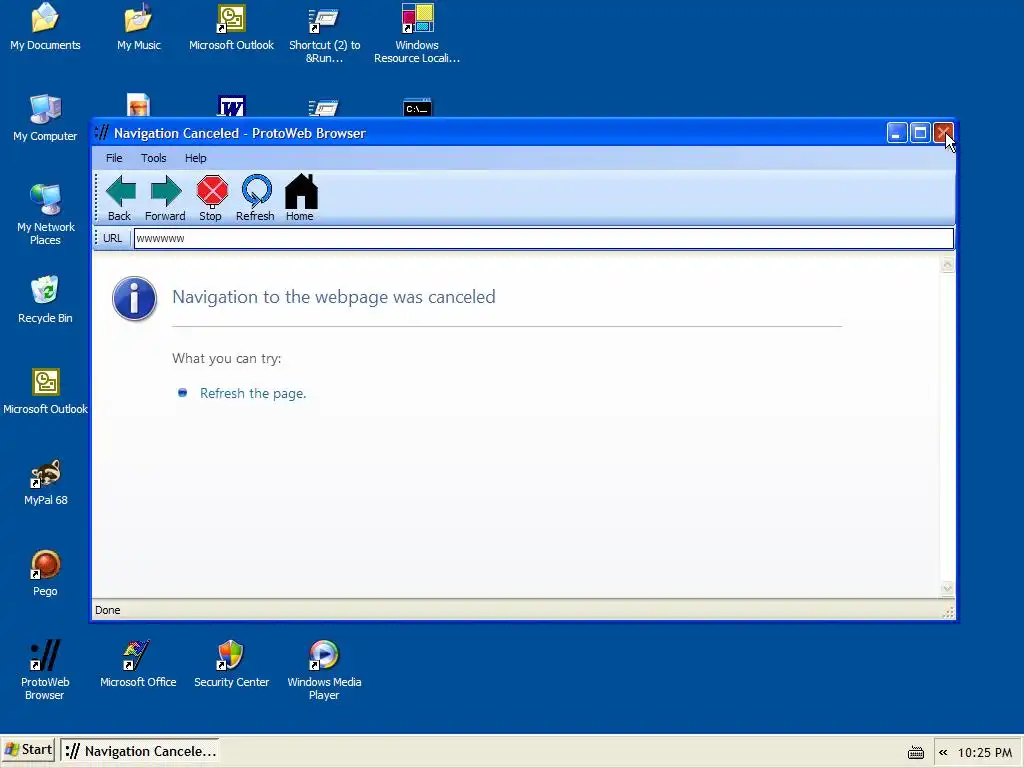Click the 'URL' label
Image resolution: width=1024 pixels, height=768 pixels.
112,238
